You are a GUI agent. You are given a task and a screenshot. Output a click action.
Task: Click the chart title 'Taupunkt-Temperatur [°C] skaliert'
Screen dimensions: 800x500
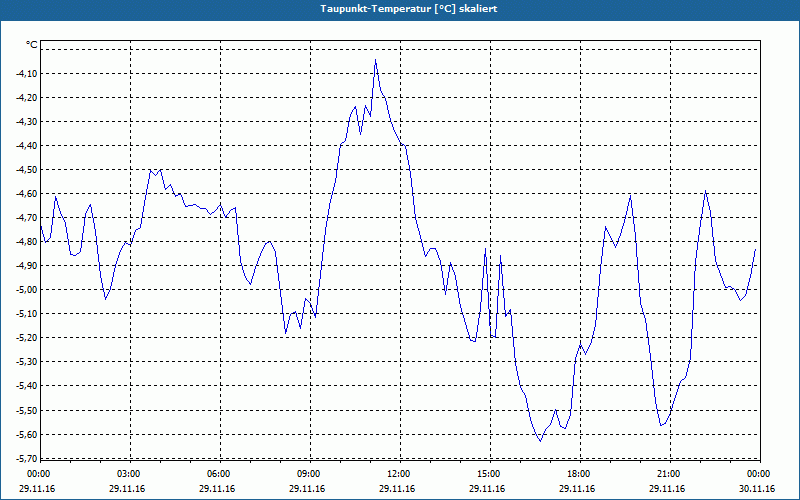(x=409, y=9)
